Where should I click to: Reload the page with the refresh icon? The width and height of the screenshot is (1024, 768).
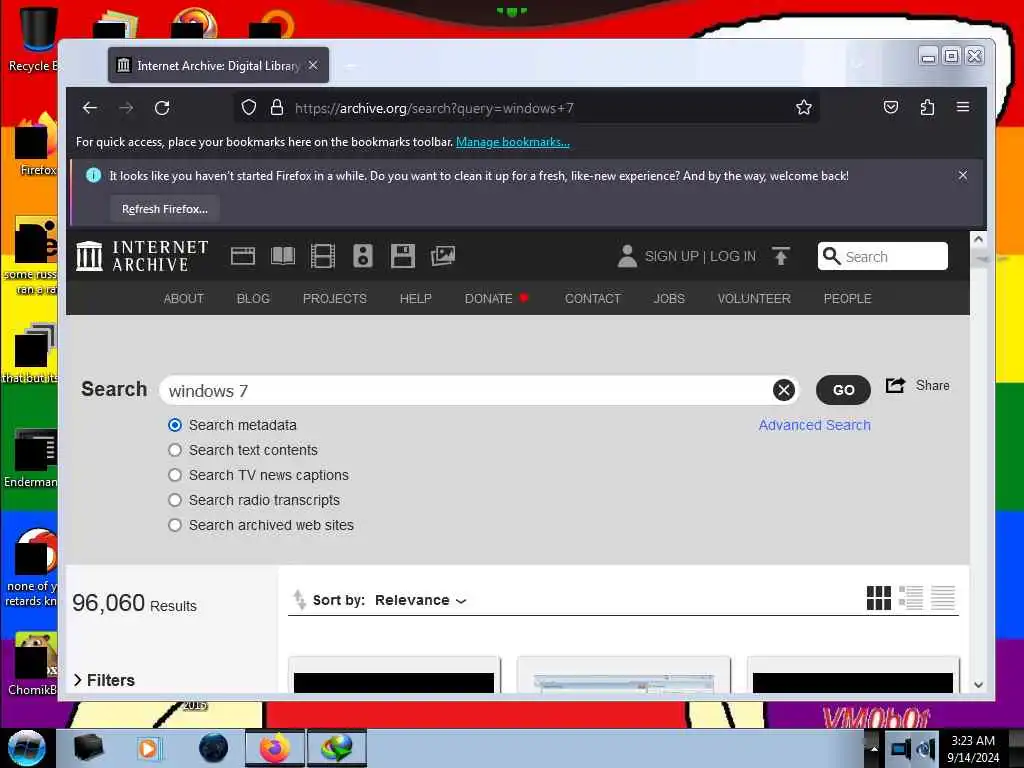point(162,108)
